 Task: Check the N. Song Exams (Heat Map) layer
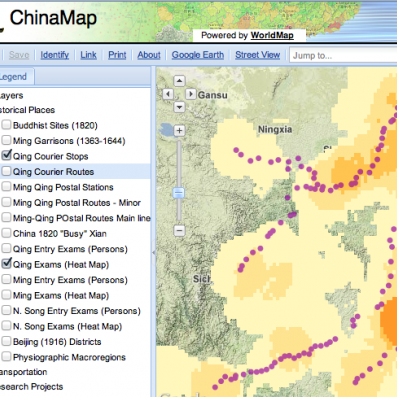[x=6, y=326]
